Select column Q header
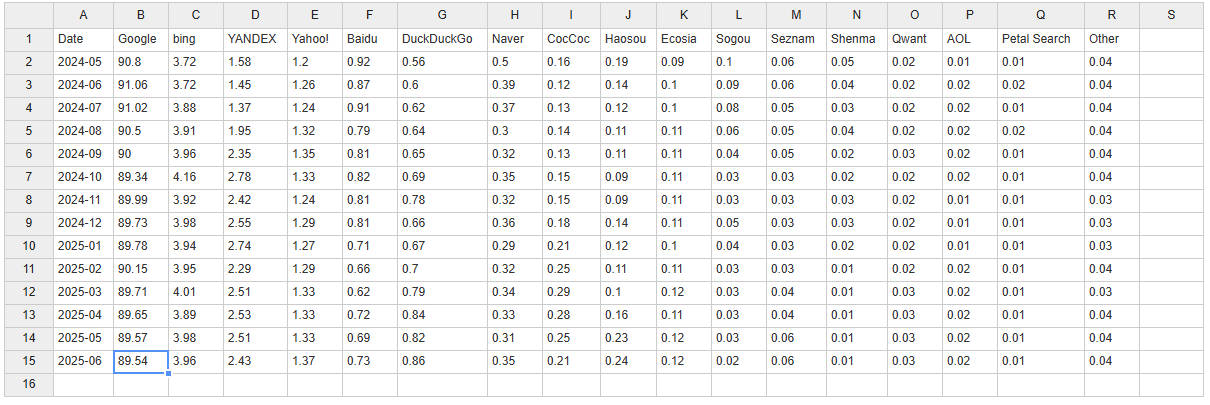Screen dimensions: 1210x405 (1040, 15)
